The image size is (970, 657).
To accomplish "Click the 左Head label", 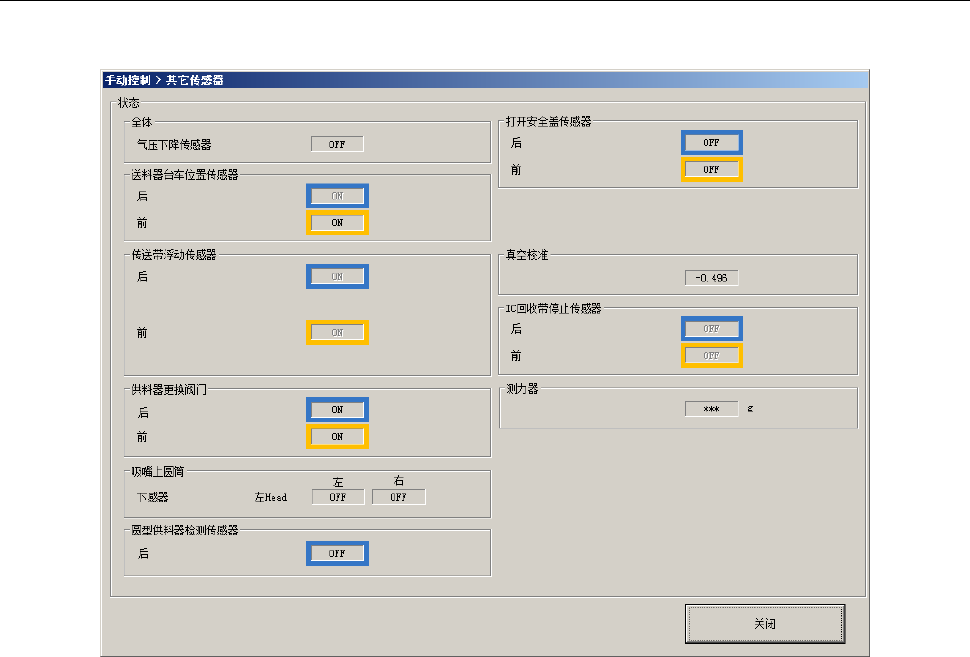I will tap(271, 497).
